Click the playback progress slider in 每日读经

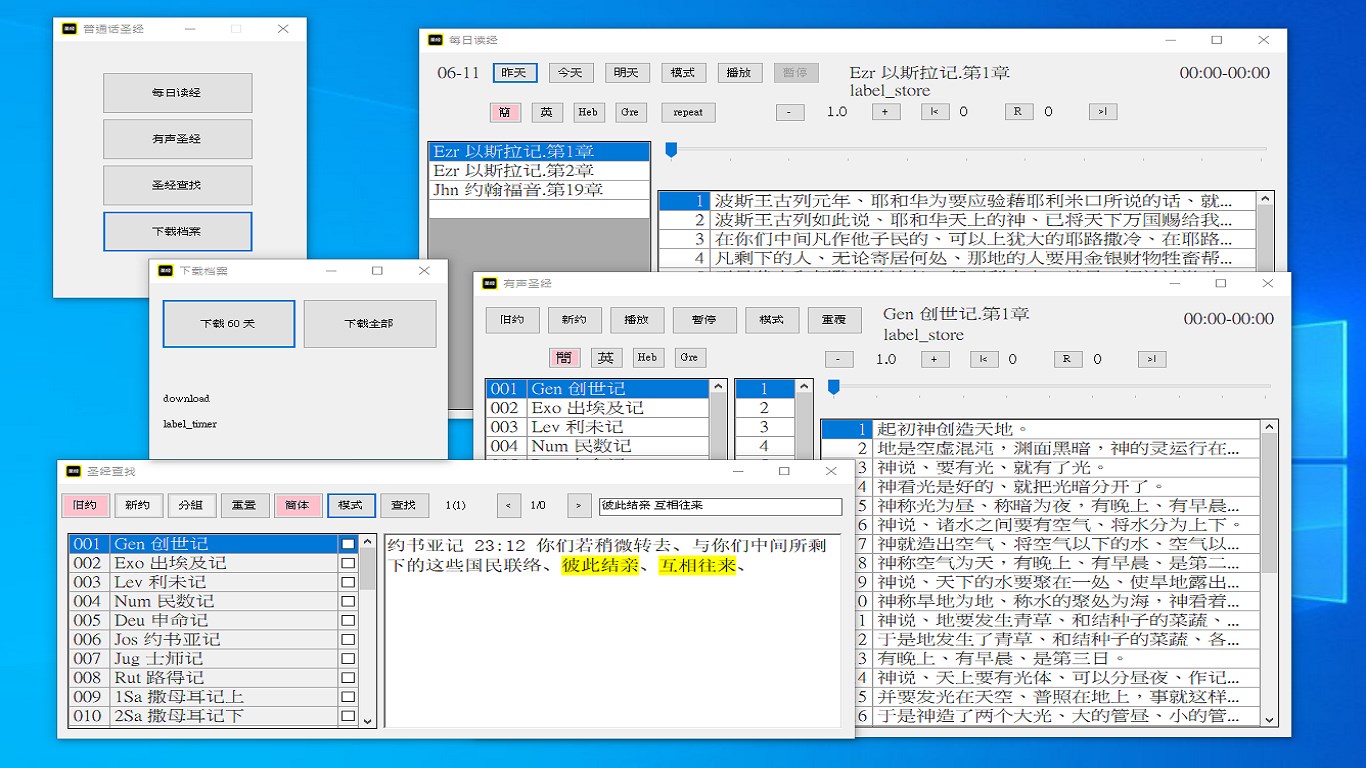coord(968,150)
